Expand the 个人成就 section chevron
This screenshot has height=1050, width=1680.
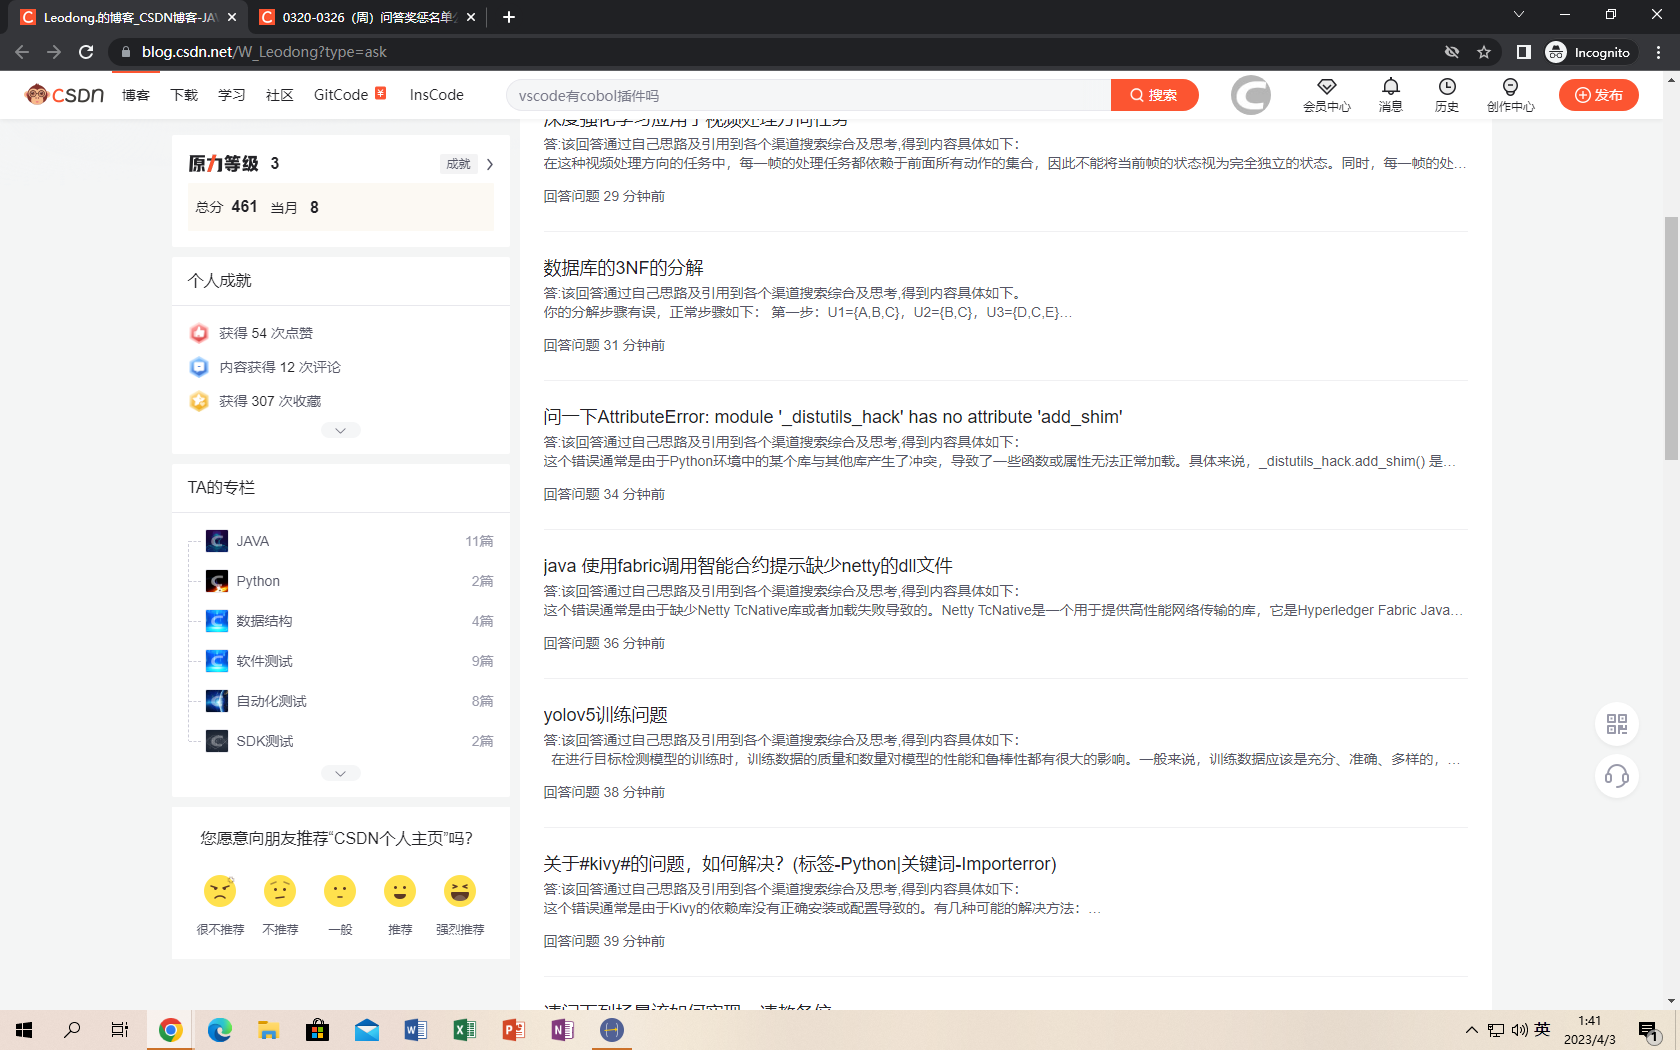(340, 430)
